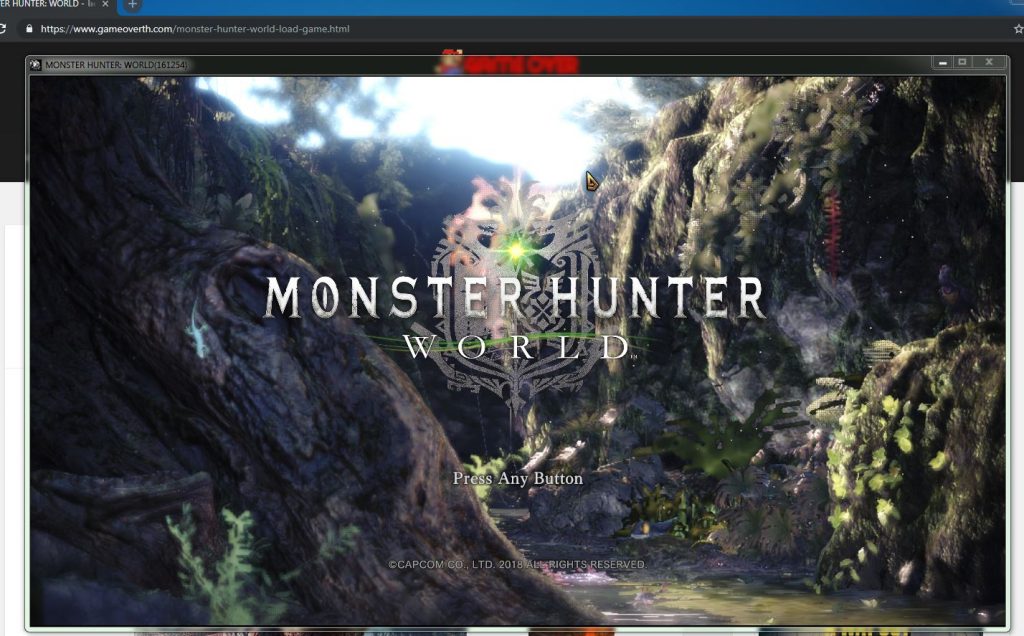Click the padlock site security icon
The image size is (1024, 636).
28,29
